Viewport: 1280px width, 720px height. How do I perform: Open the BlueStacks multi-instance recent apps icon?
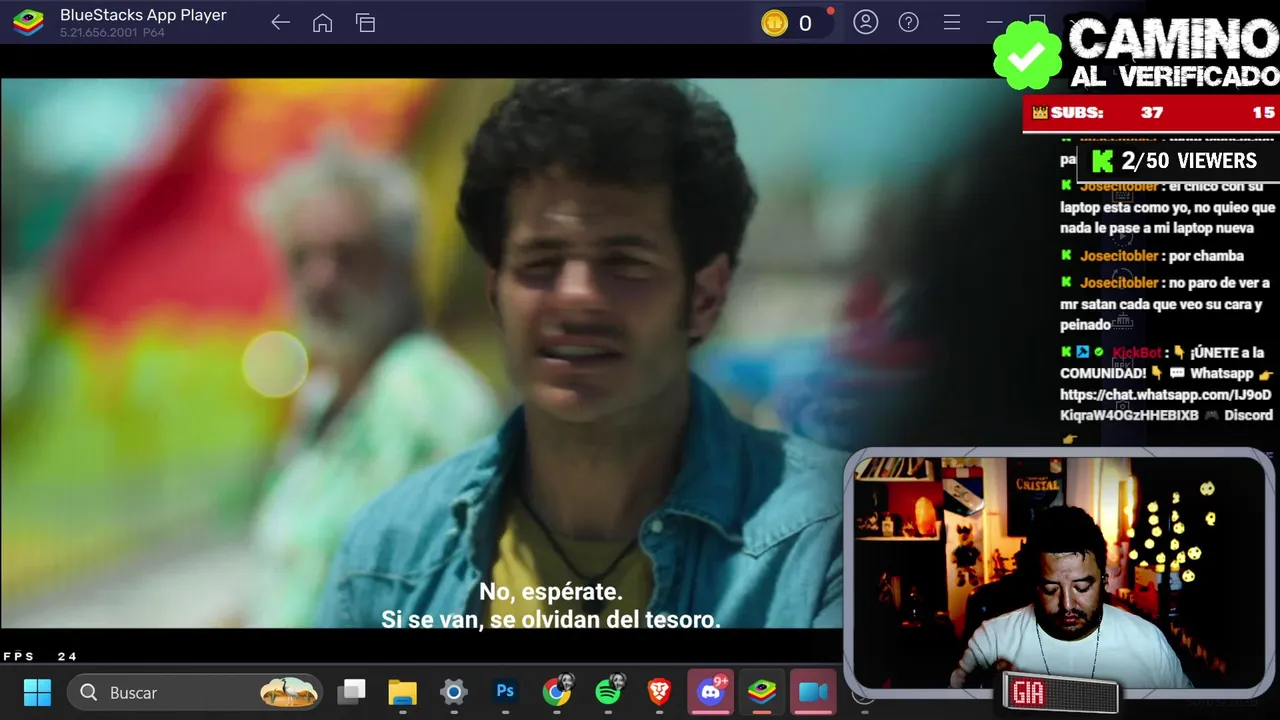click(365, 23)
